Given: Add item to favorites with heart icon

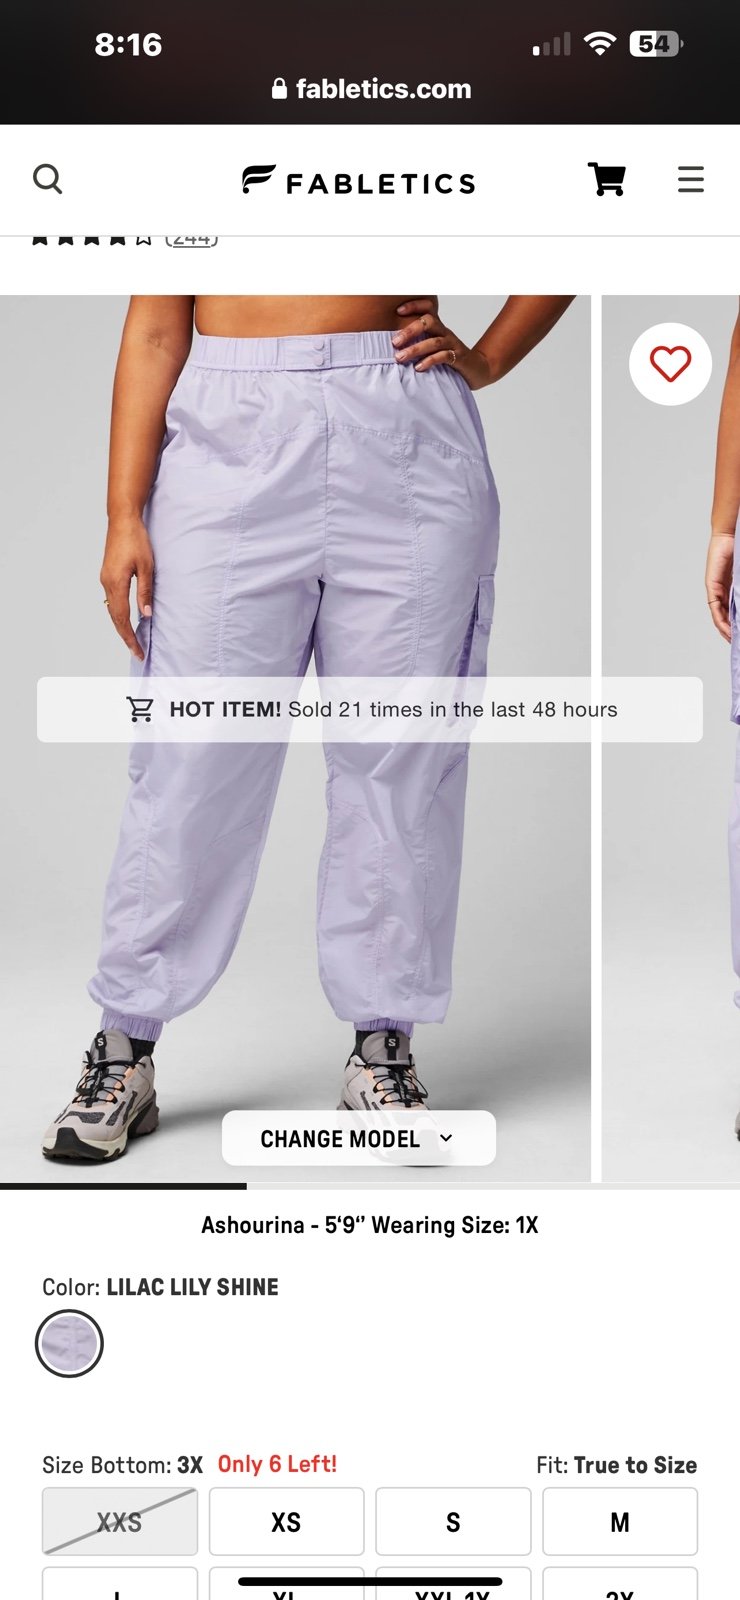Looking at the screenshot, I should coord(670,364).
